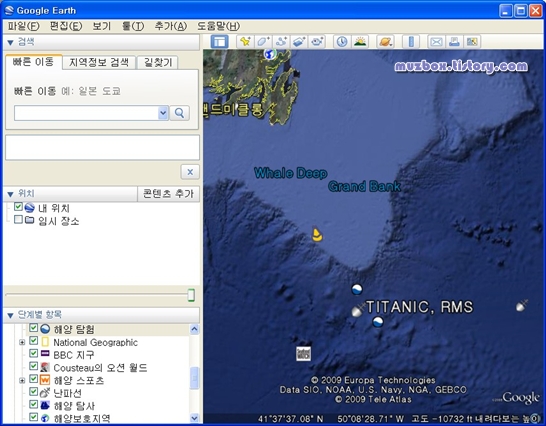Toggle the 내 위치 checkbox

(x=18, y=207)
